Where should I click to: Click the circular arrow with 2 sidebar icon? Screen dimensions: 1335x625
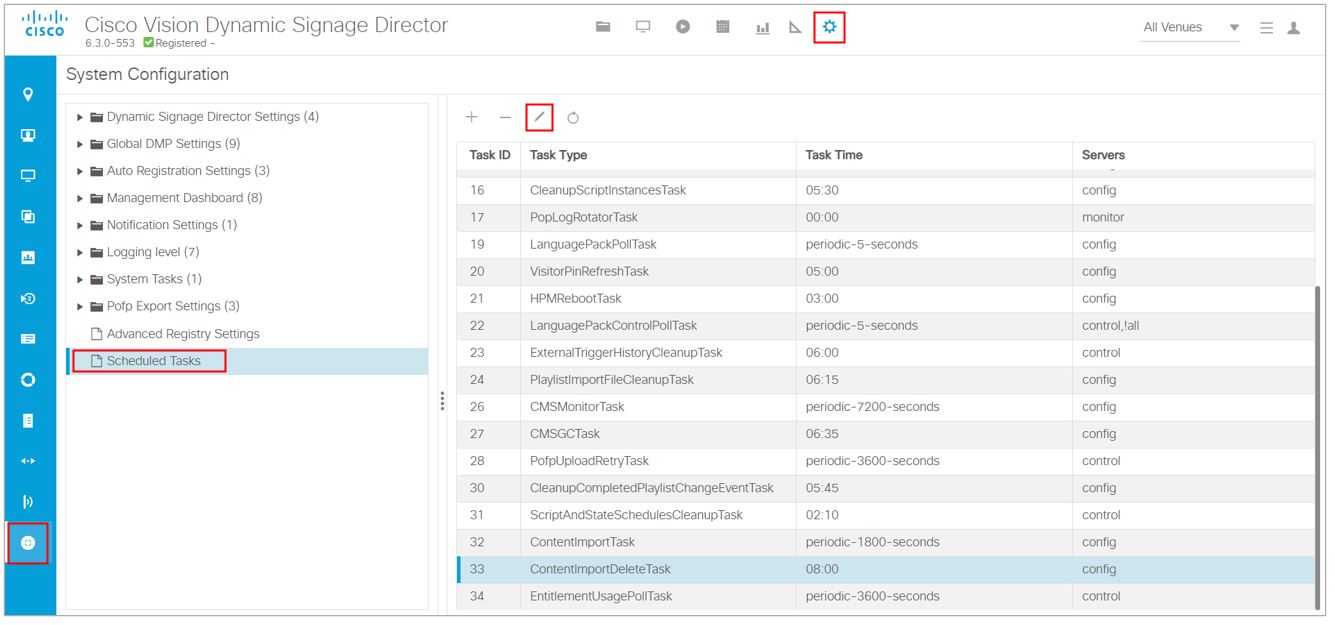28,298
